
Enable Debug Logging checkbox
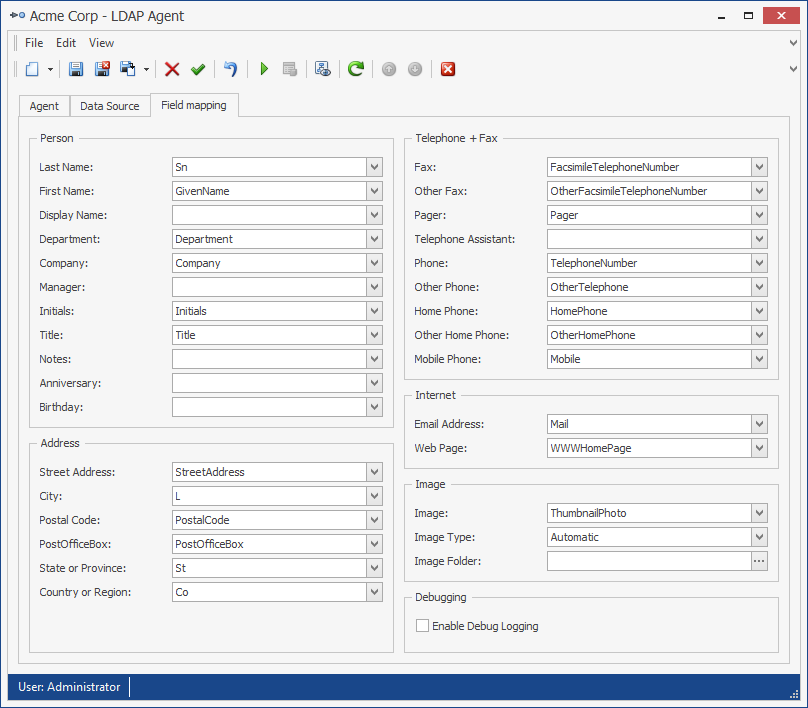pyautogui.click(x=422, y=626)
